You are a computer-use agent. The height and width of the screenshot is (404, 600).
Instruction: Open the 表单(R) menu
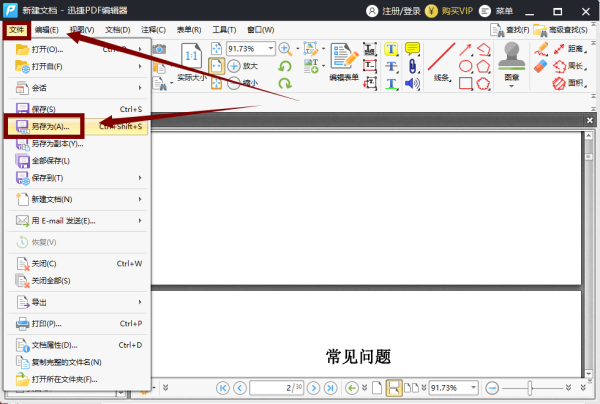tap(189, 30)
